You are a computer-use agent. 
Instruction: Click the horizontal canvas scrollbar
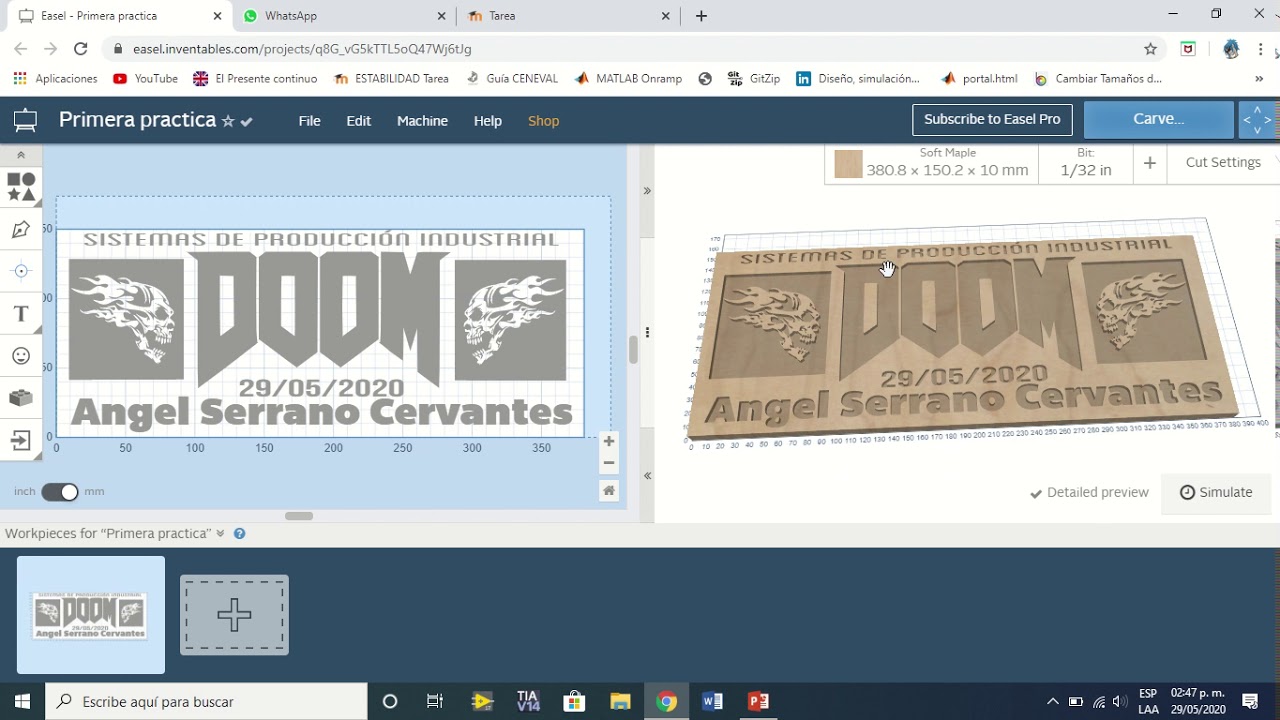coord(299,516)
